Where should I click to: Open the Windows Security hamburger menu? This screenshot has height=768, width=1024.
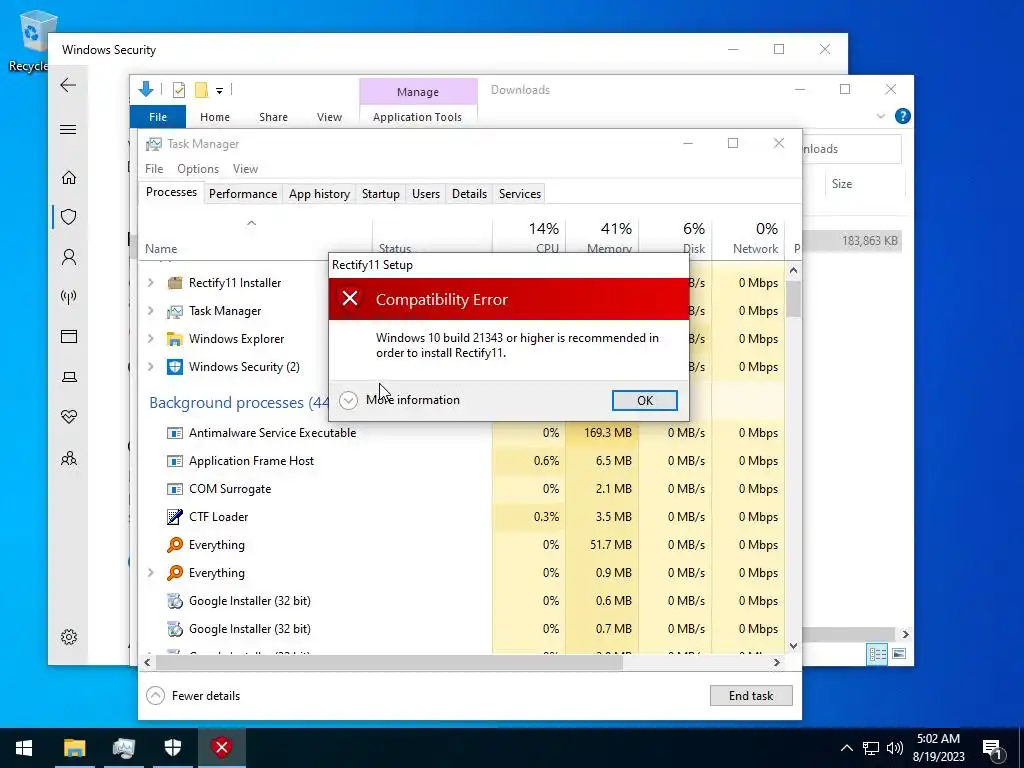(68, 129)
